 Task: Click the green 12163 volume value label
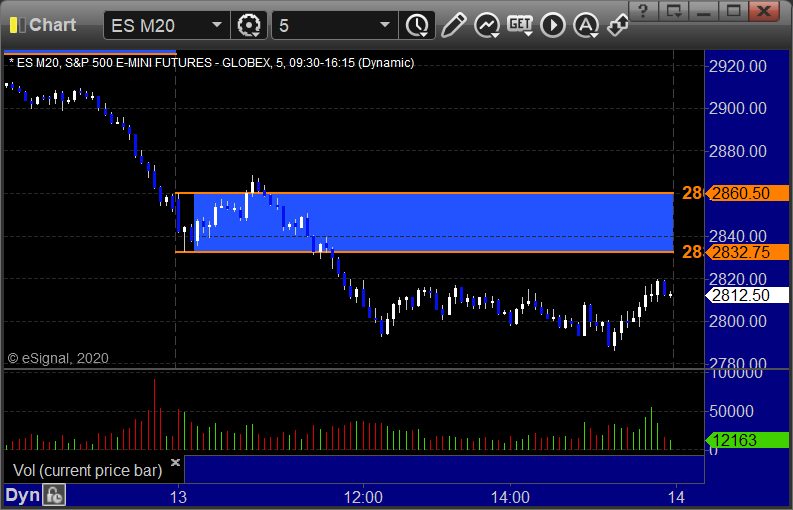747,440
